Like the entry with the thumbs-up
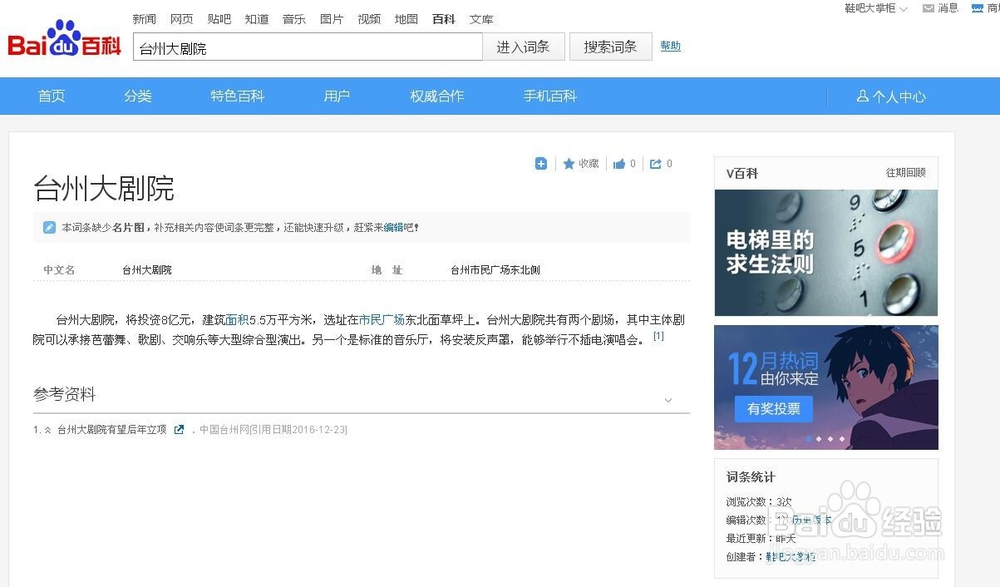 [619, 163]
